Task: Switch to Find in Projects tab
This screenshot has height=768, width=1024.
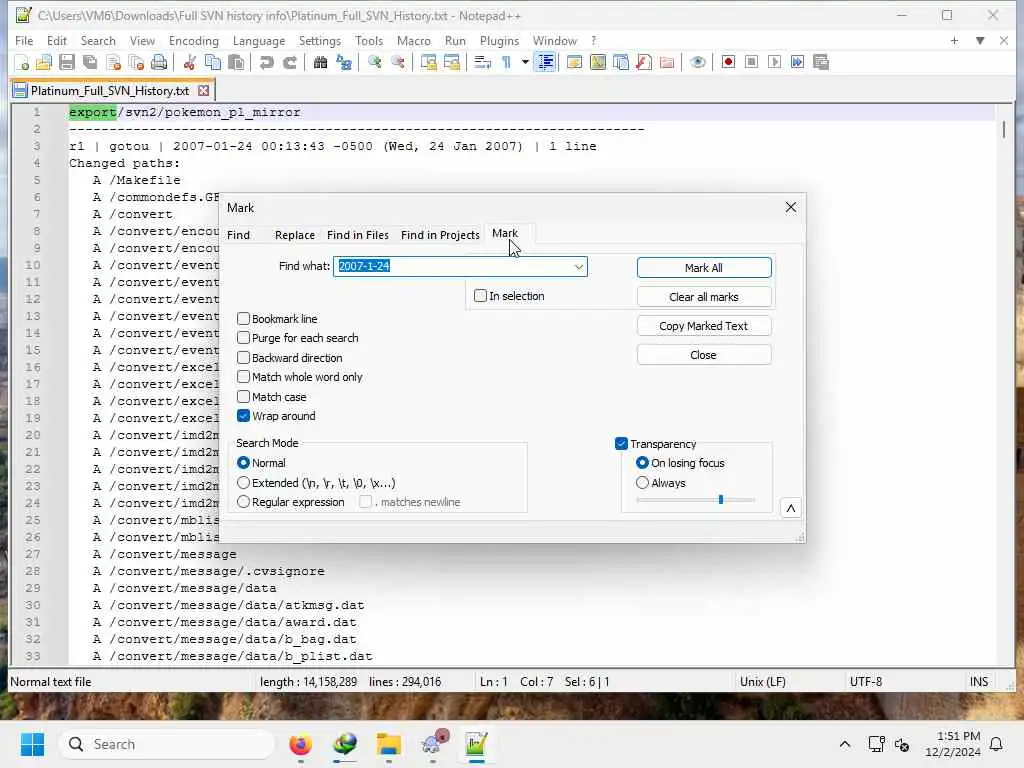Action: point(440,234)
